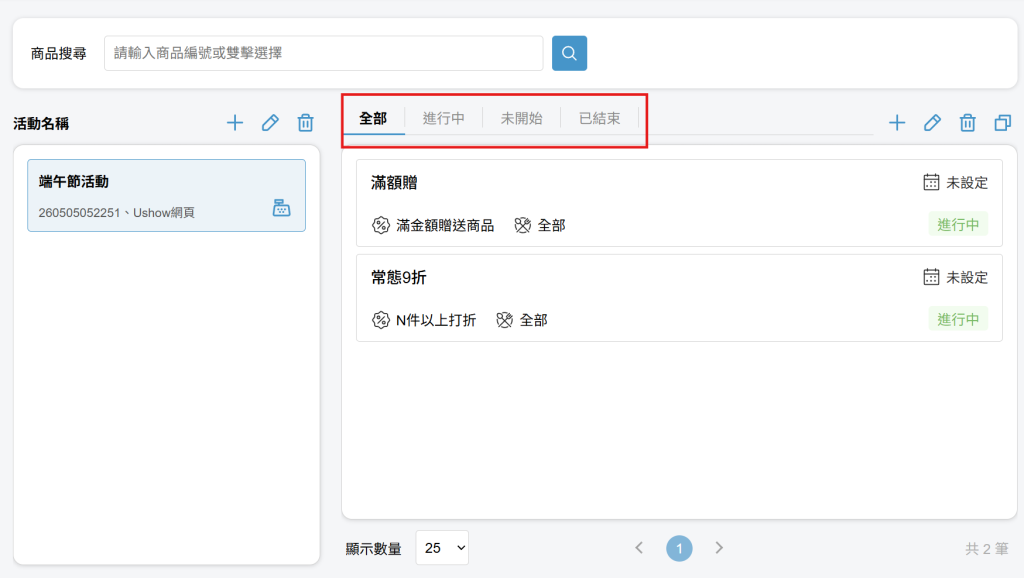Click the scope icon beside 全部 in the 滿額贈 row
This screenshot has height=578, width=1024.
[522, 225]
